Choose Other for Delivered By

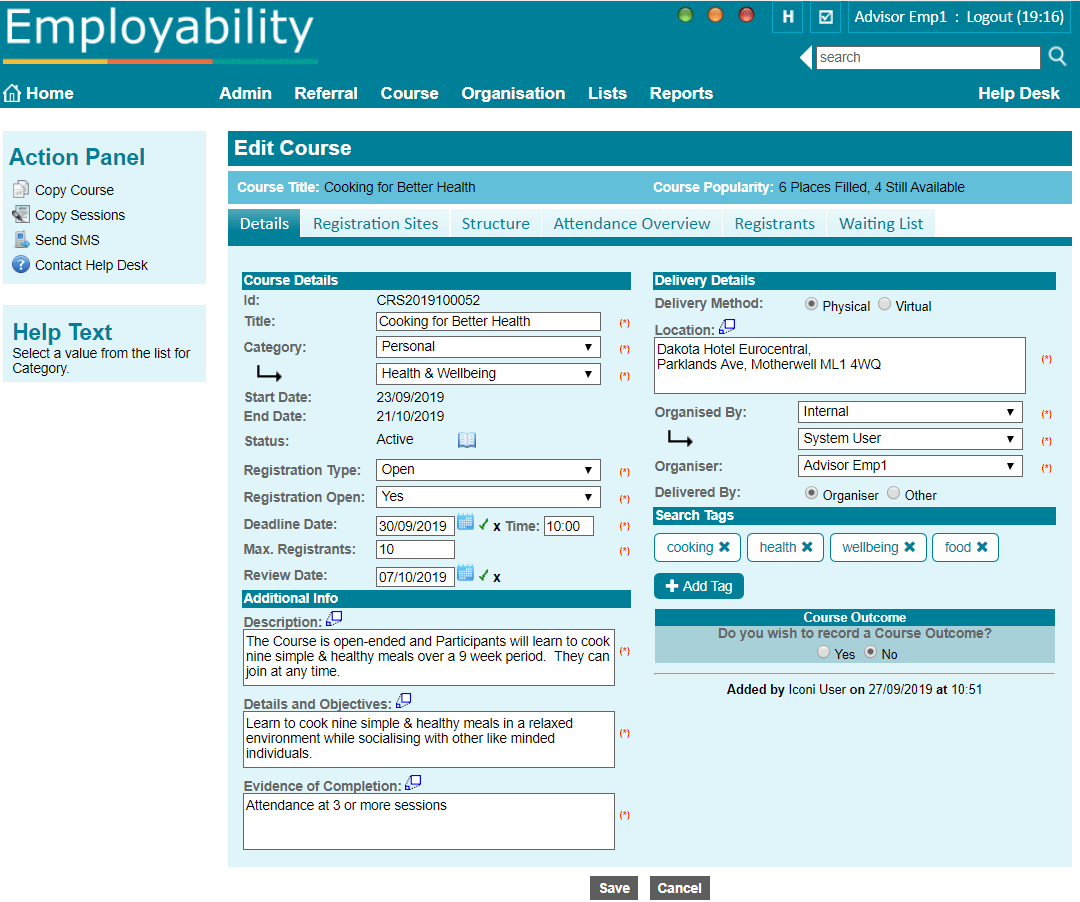click(891, 492)
